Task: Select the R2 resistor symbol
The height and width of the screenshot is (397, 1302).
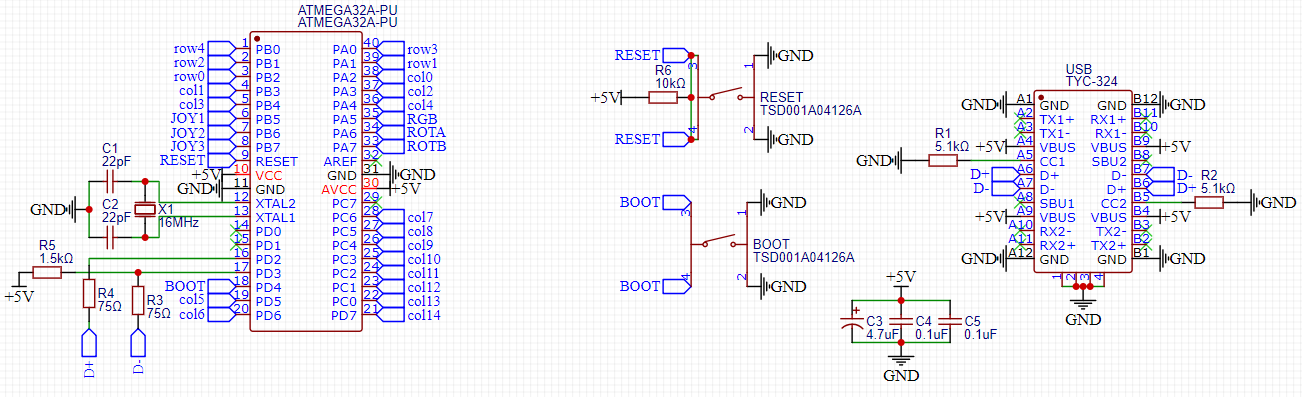Action: (1208, 203)
